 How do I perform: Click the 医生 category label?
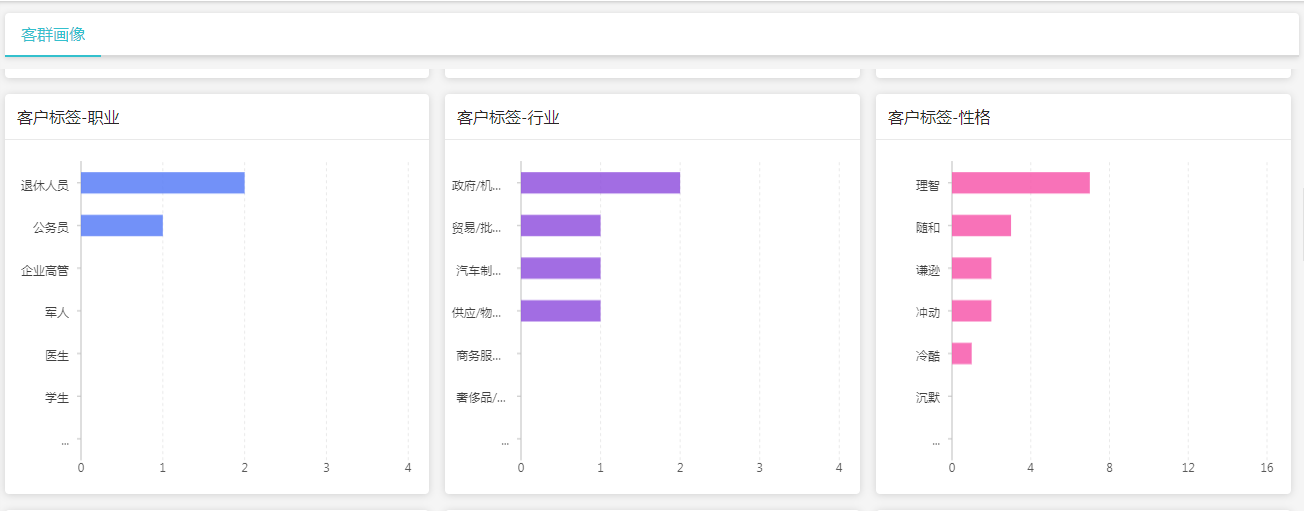(56, 355)
